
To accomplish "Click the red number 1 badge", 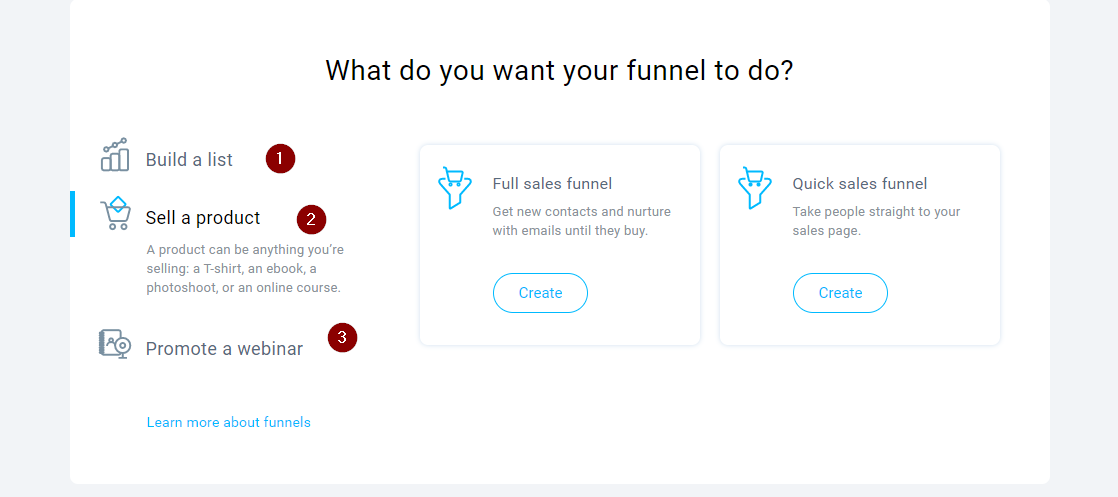I will pyautogui.click(x=280, y=158).
